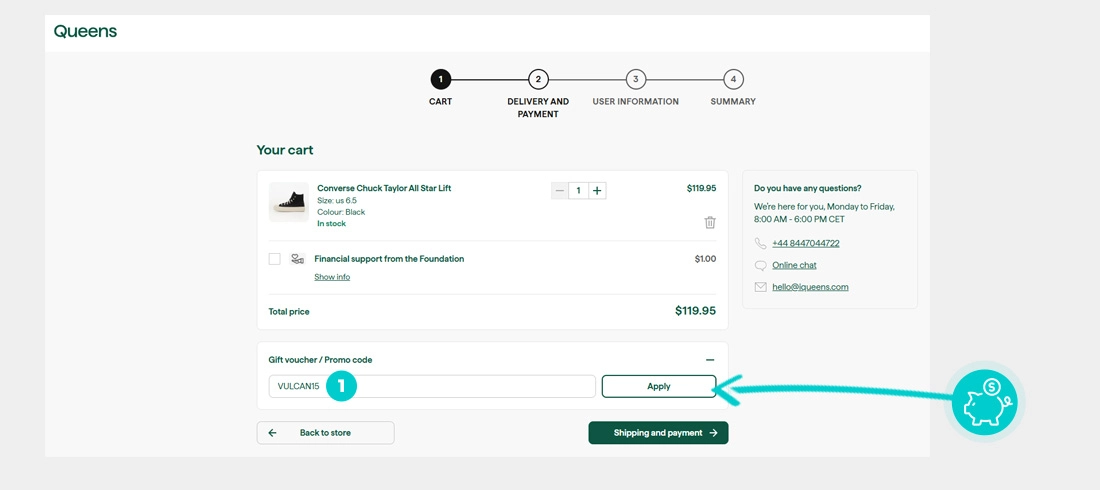Screen dimensions: 1100x490
Task: Select the $1.00 donation amount
Action: (705, 259)
